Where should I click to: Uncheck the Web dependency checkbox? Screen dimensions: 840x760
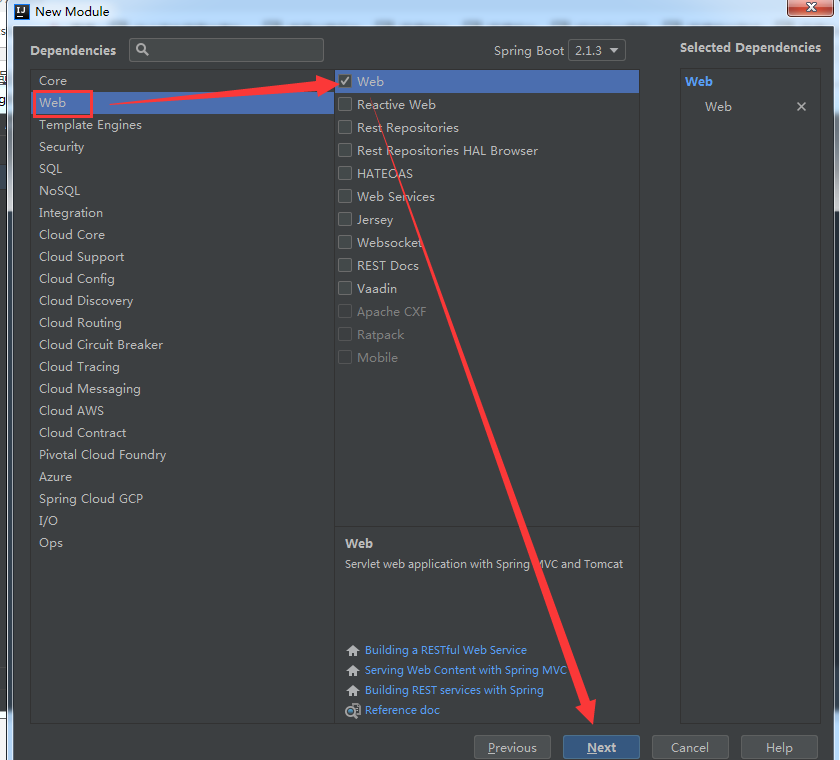(345, 81)
